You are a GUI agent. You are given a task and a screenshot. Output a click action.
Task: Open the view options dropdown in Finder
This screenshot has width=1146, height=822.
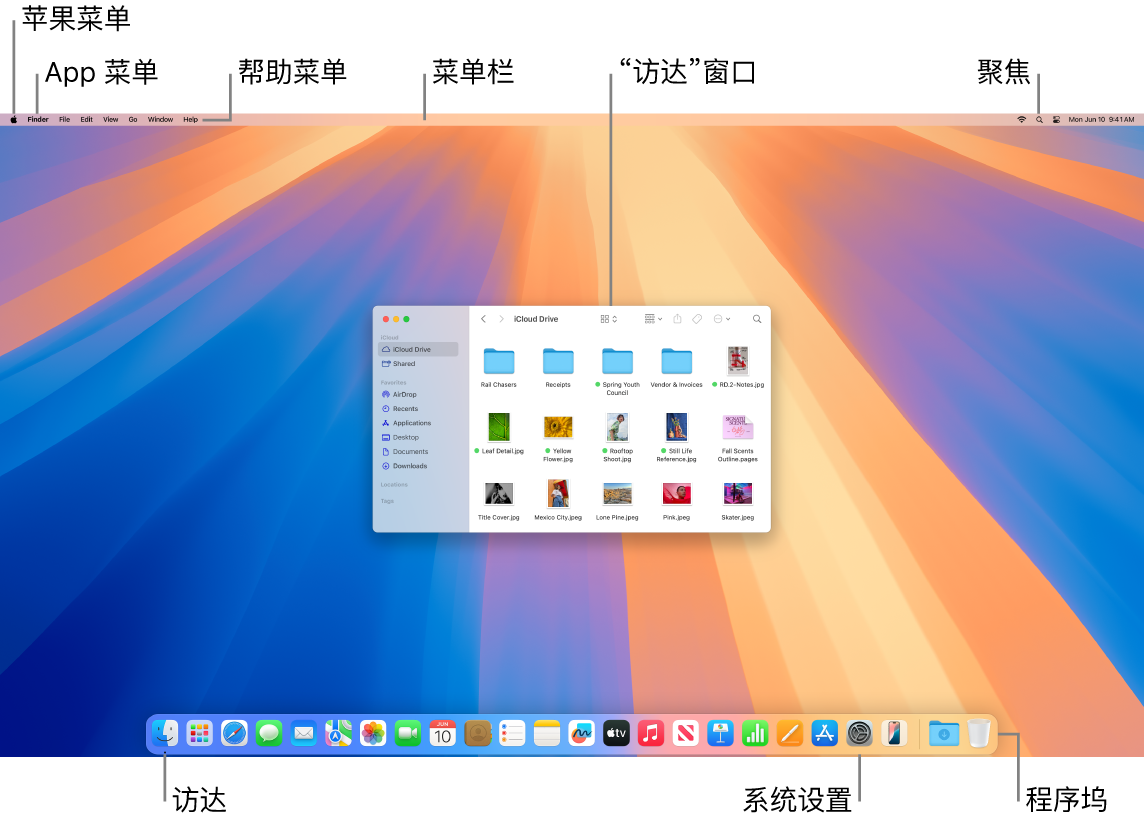point(607,318)
